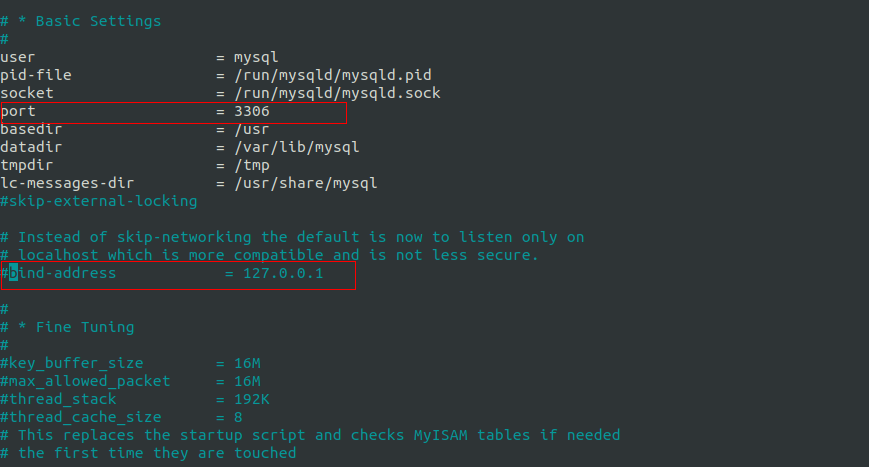Click the 127.0.0.1 IP address value
This screenshot has width=869, height=467.
[x=283, y=273]
